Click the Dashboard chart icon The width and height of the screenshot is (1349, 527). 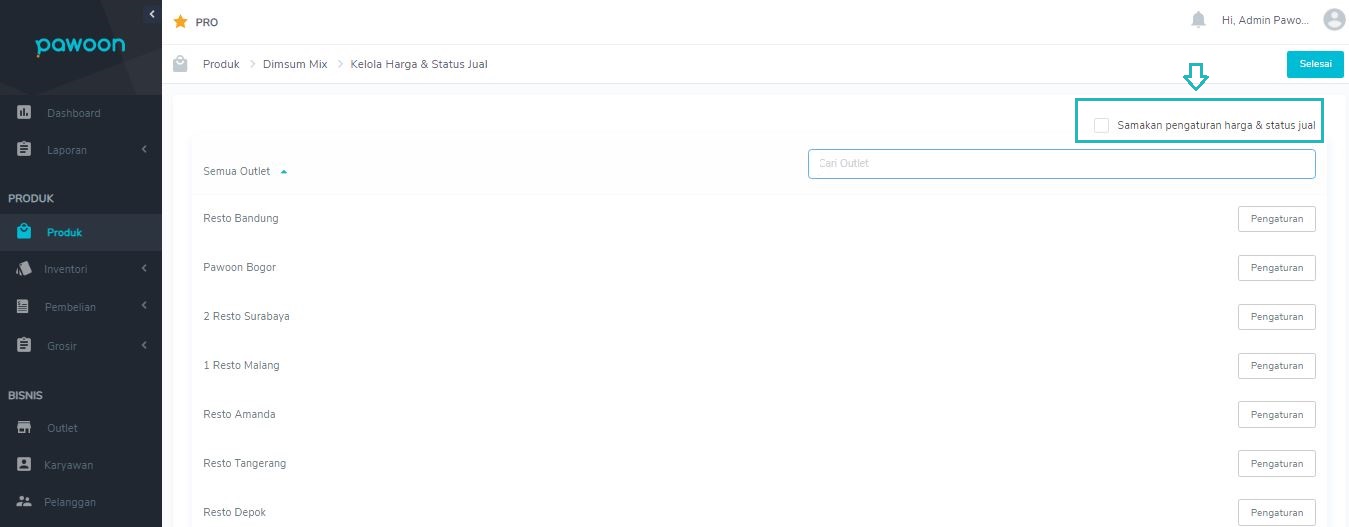[x=25, y=113]
